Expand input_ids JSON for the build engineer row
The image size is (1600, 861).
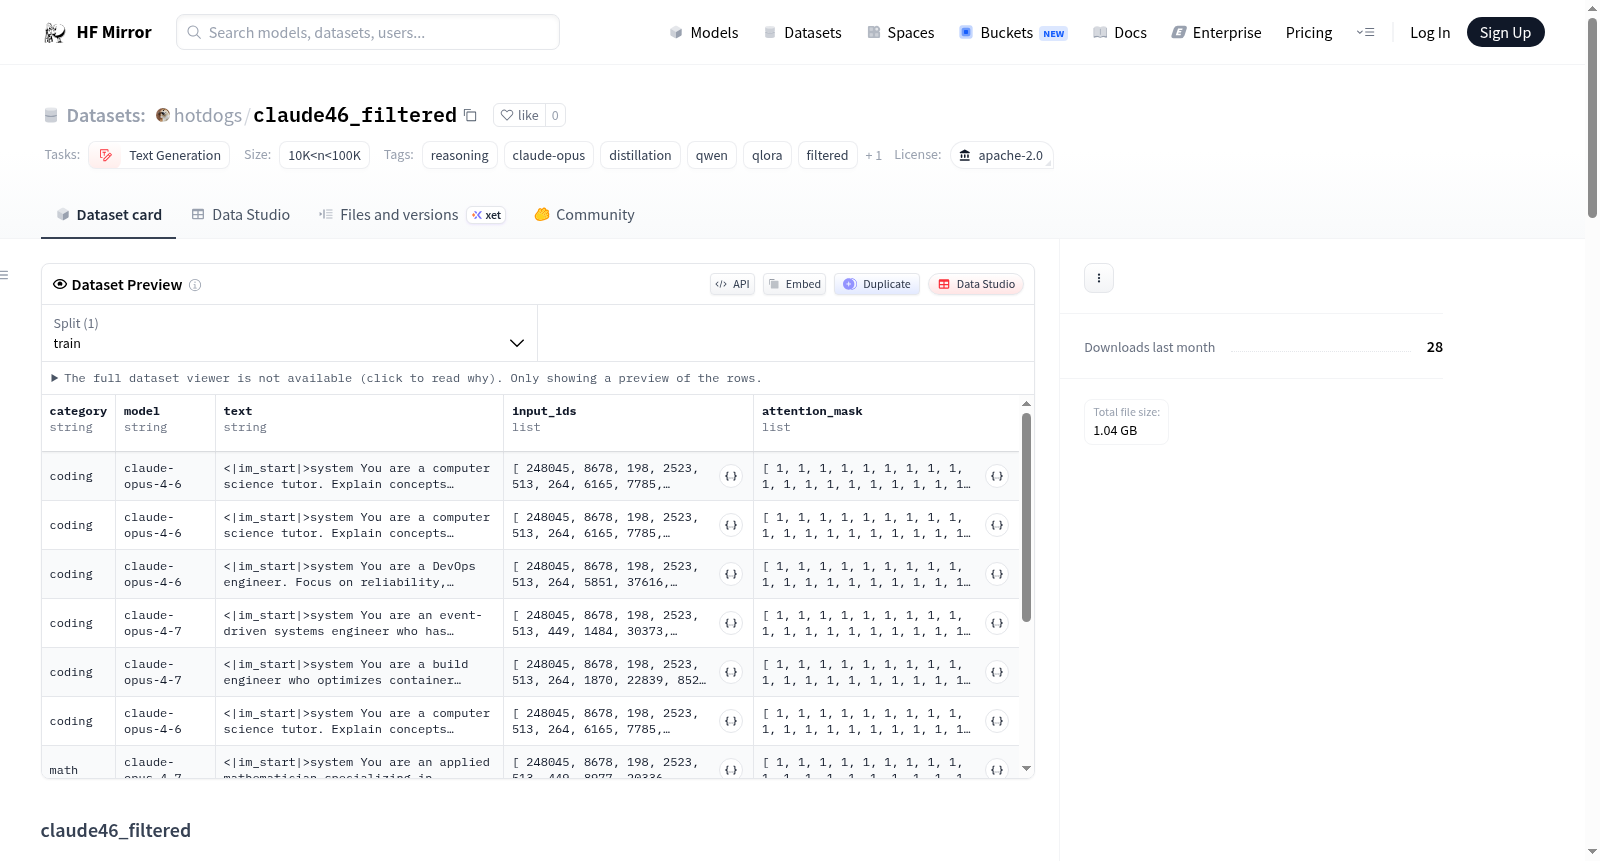pos(731,672)
